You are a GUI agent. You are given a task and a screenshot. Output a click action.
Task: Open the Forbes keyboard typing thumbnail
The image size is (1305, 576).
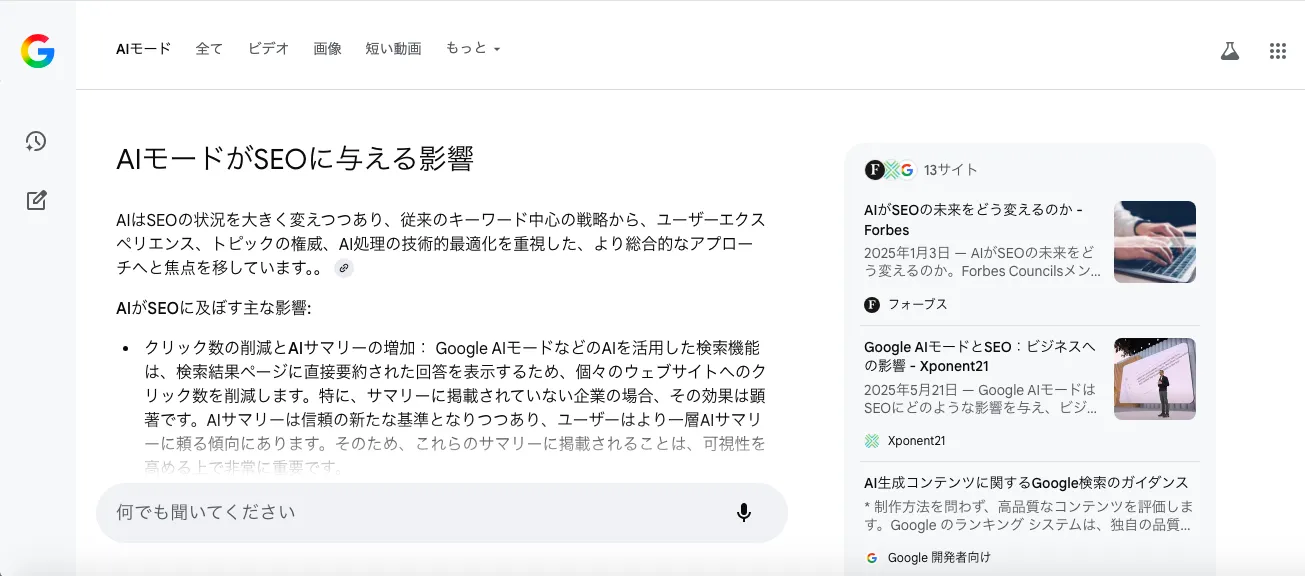pyautogui.click(x=1155, y=242)
